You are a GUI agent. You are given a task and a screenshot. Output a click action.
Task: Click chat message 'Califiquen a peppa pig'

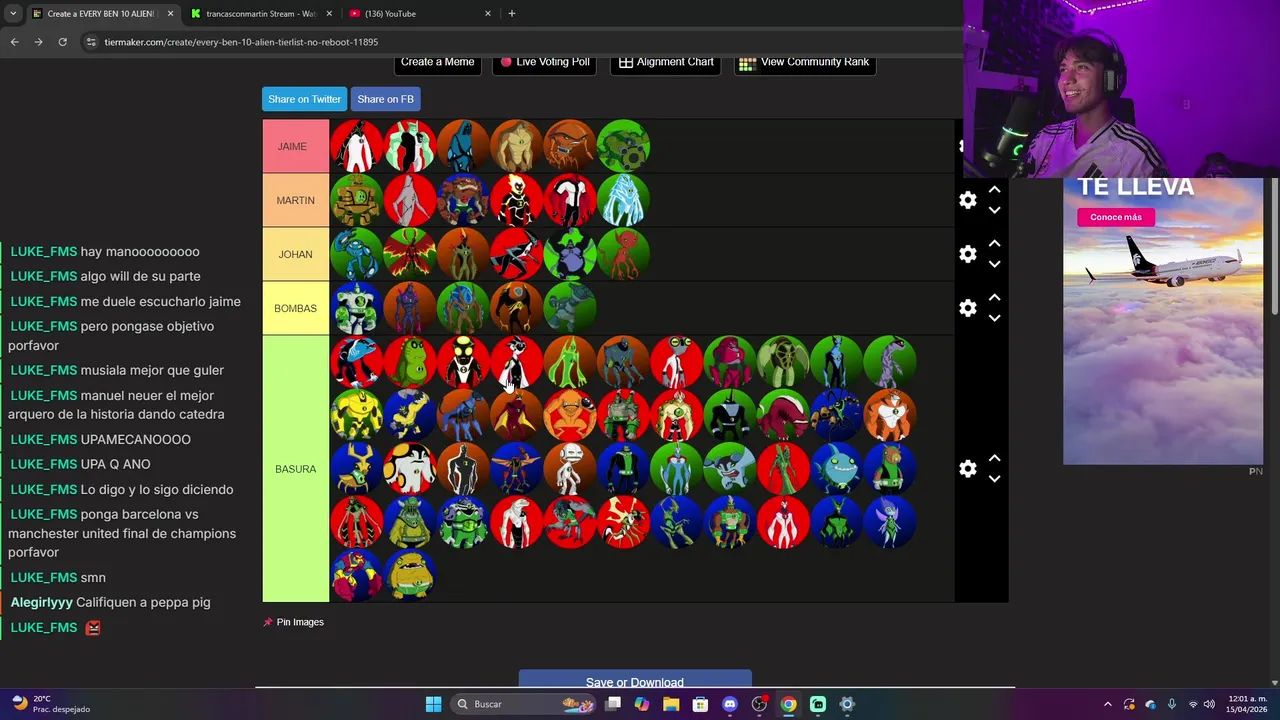click(x=143, y=602)
